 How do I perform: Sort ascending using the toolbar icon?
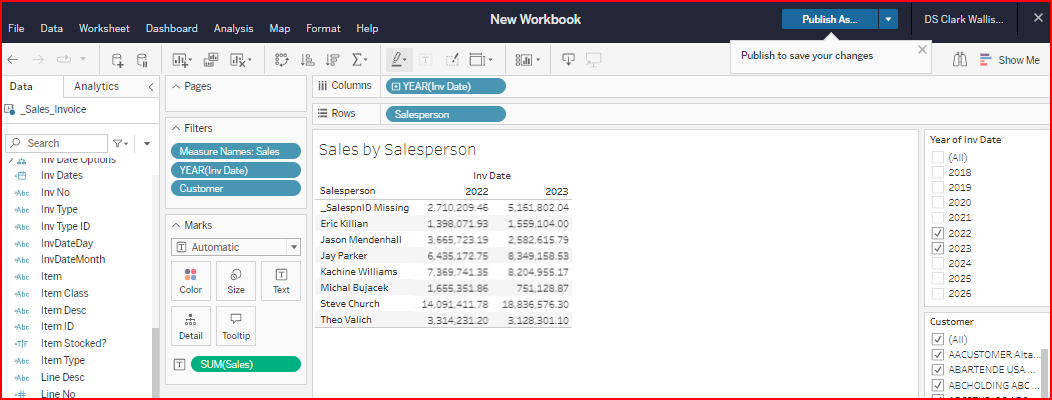click(x=308, y=60)
